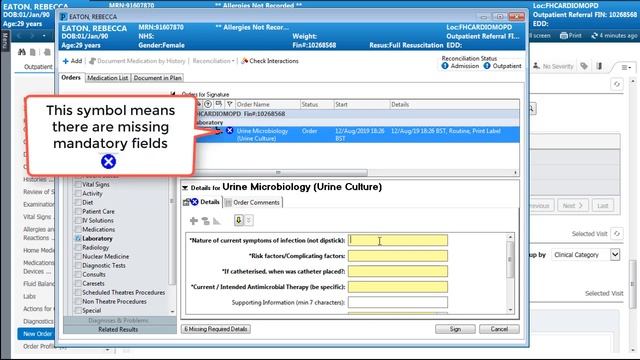Click the gray plus icon in details toolbar
The width and height of the screenshot is (640, 360).
click(193, 221)
